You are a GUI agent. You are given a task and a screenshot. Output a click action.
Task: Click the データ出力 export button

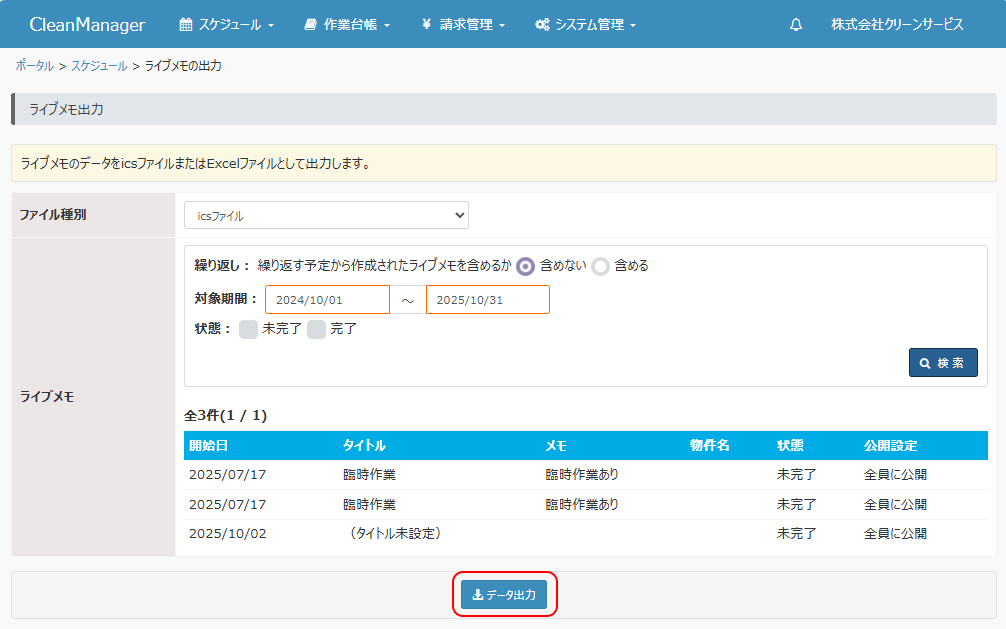[504, 595]
